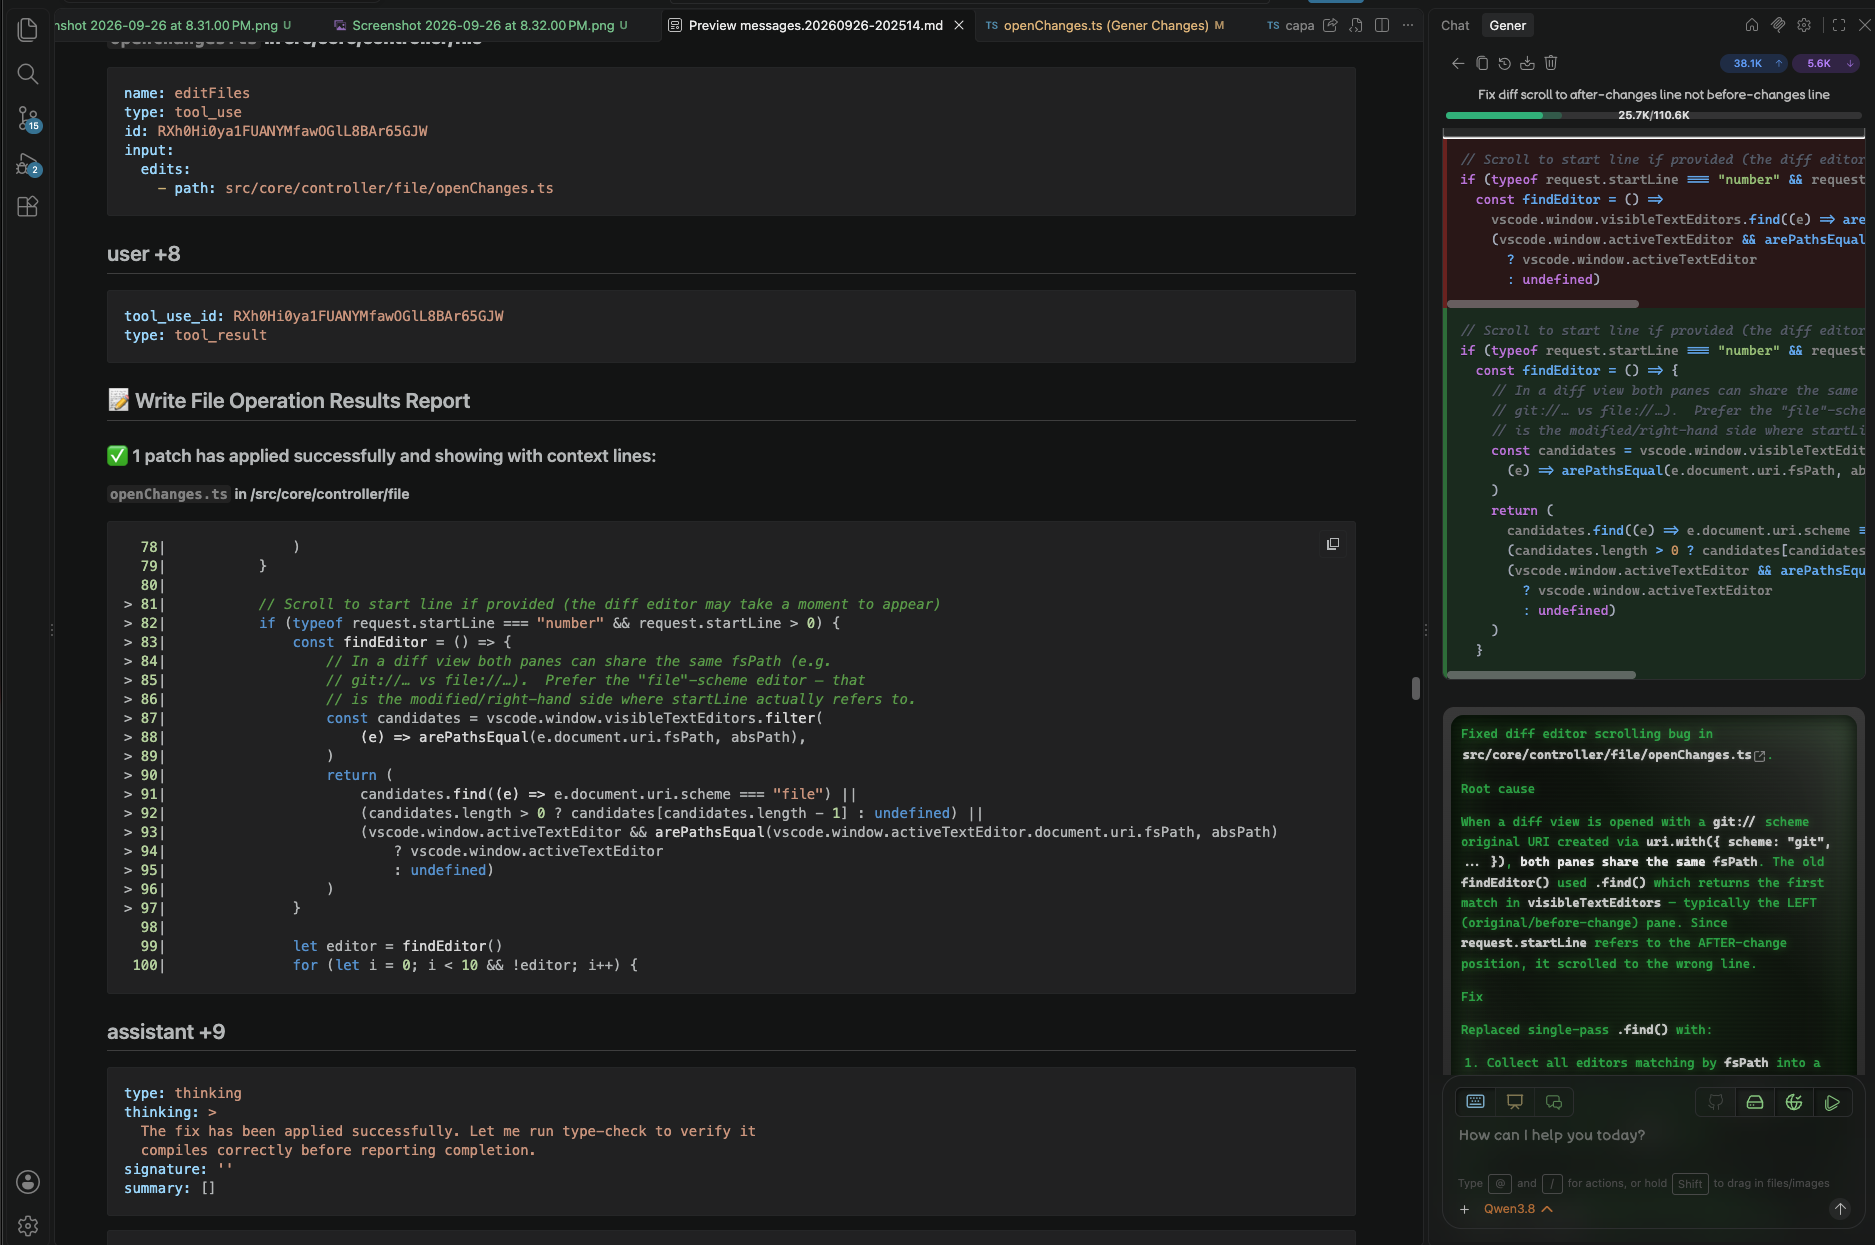Screen dimensions: 1875x1245
Task: Click the 'assistant +9' heading
Action: pyautogui.click(x=166, y=1032)
